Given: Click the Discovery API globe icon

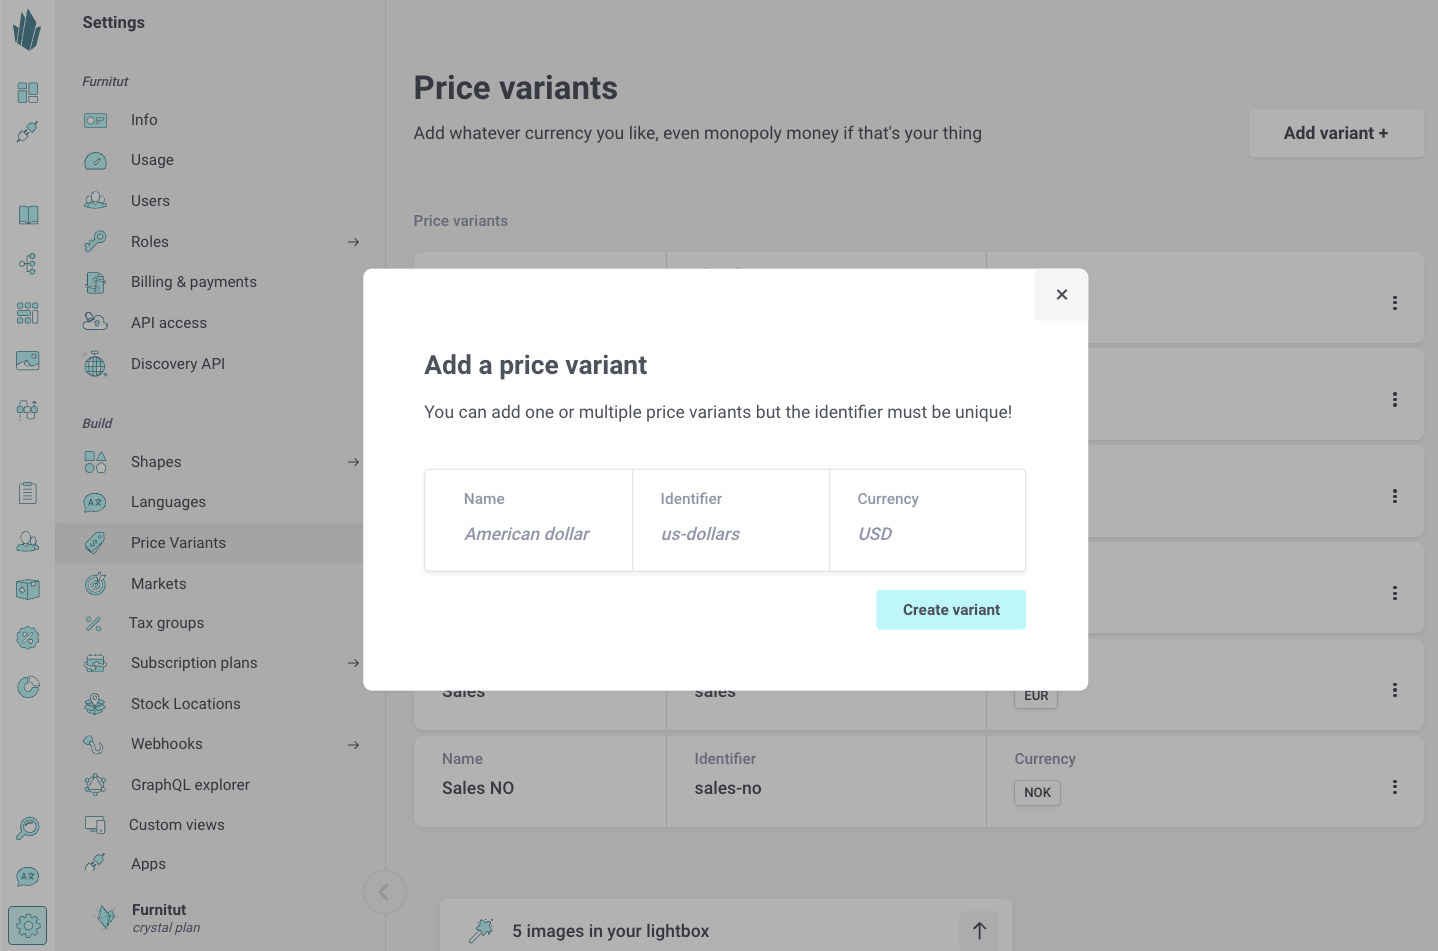Looking at the screenshot, I should click(95, 365).
